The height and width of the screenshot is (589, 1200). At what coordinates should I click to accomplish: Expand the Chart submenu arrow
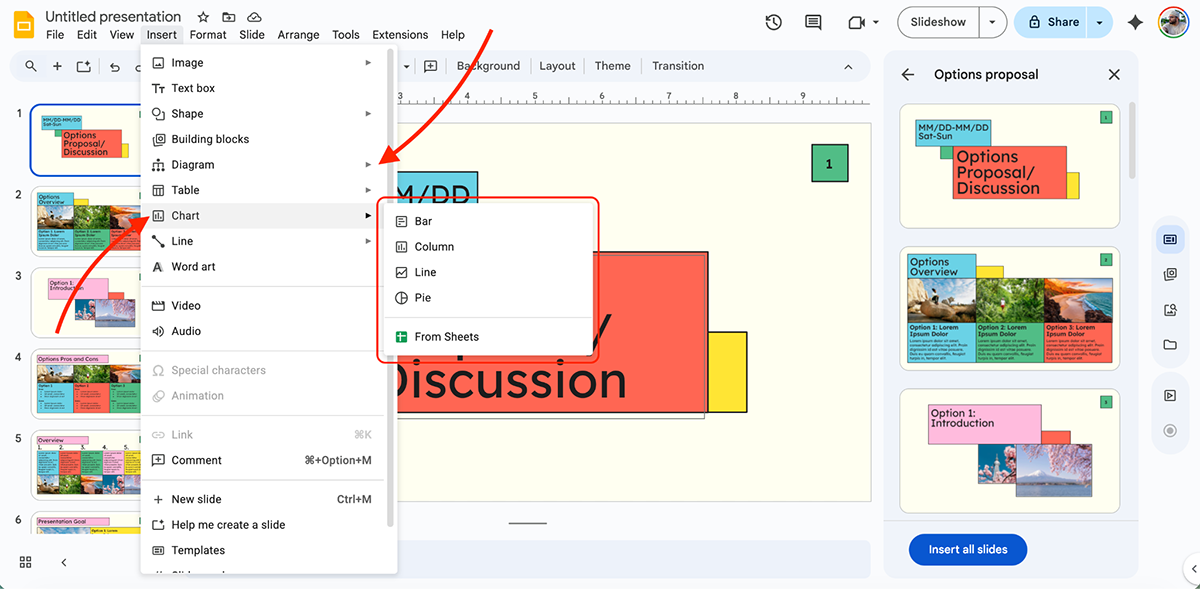[x=366, y=215]
